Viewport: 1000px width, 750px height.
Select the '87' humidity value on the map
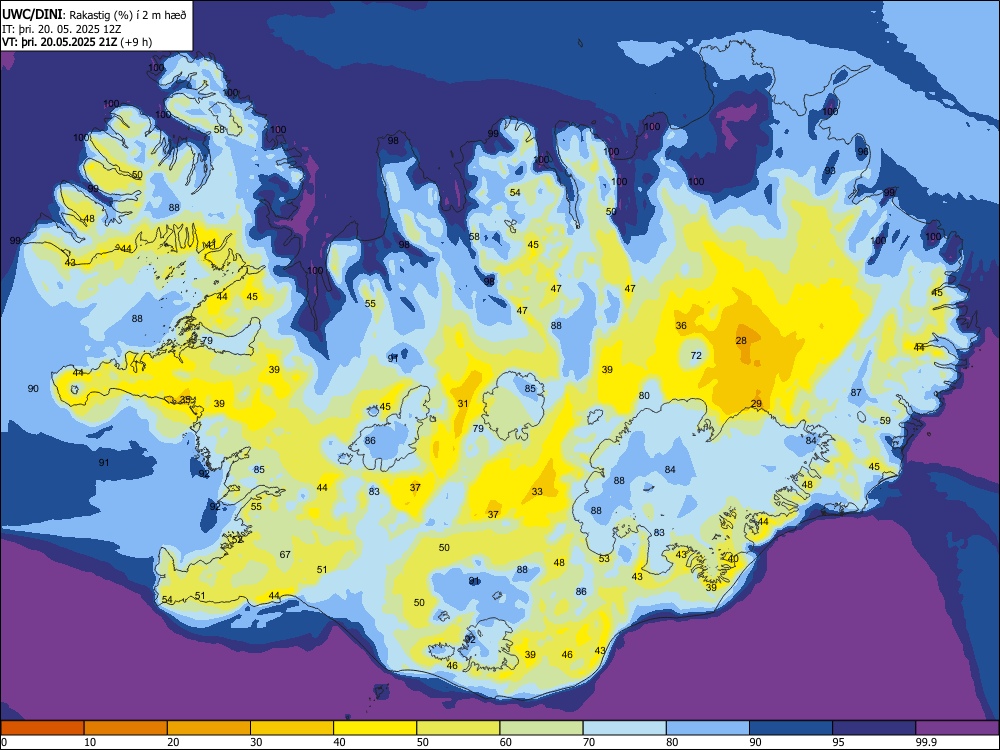click(x=856, y=393)
